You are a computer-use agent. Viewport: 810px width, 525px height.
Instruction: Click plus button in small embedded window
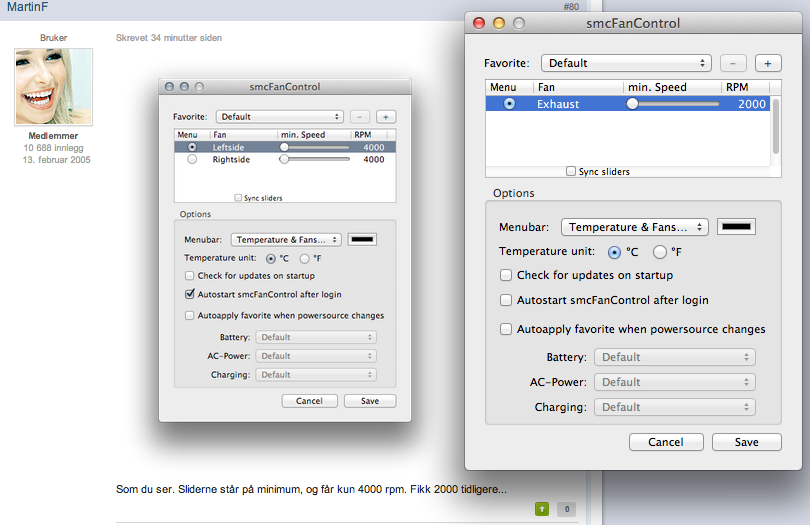click(x=386, y=117)
